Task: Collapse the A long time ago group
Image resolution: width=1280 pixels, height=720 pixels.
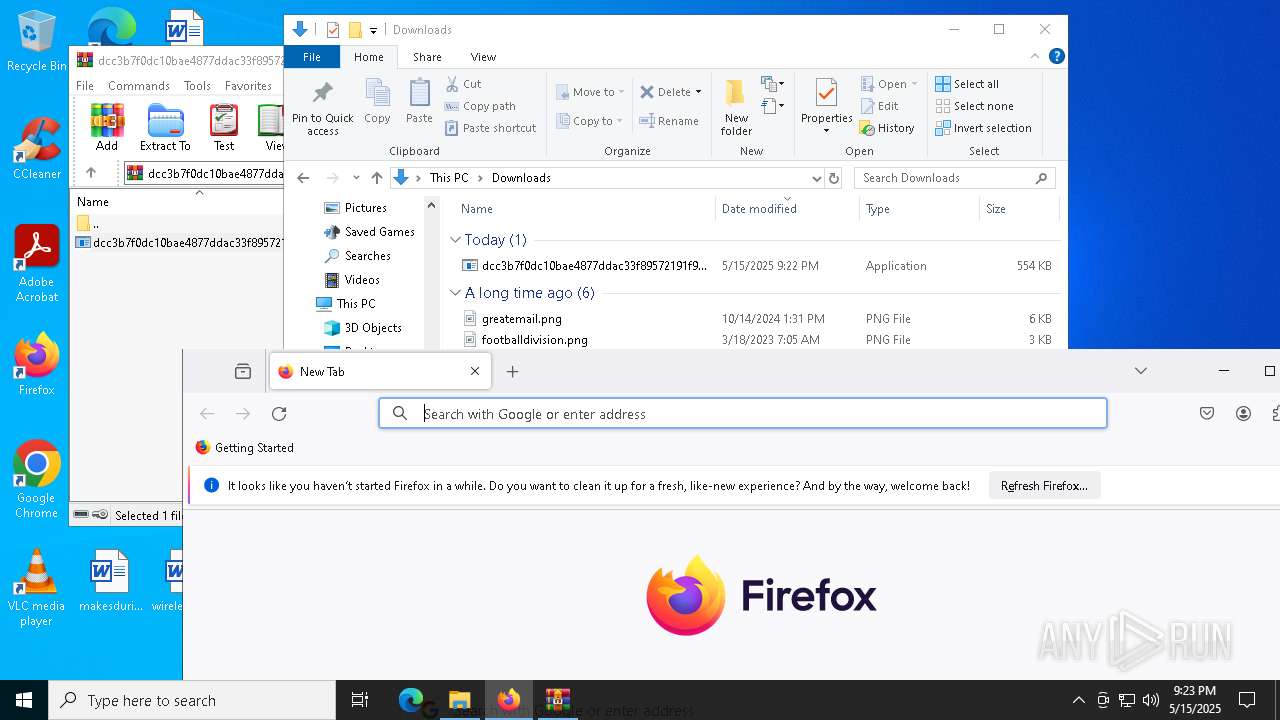Action: 455,293
